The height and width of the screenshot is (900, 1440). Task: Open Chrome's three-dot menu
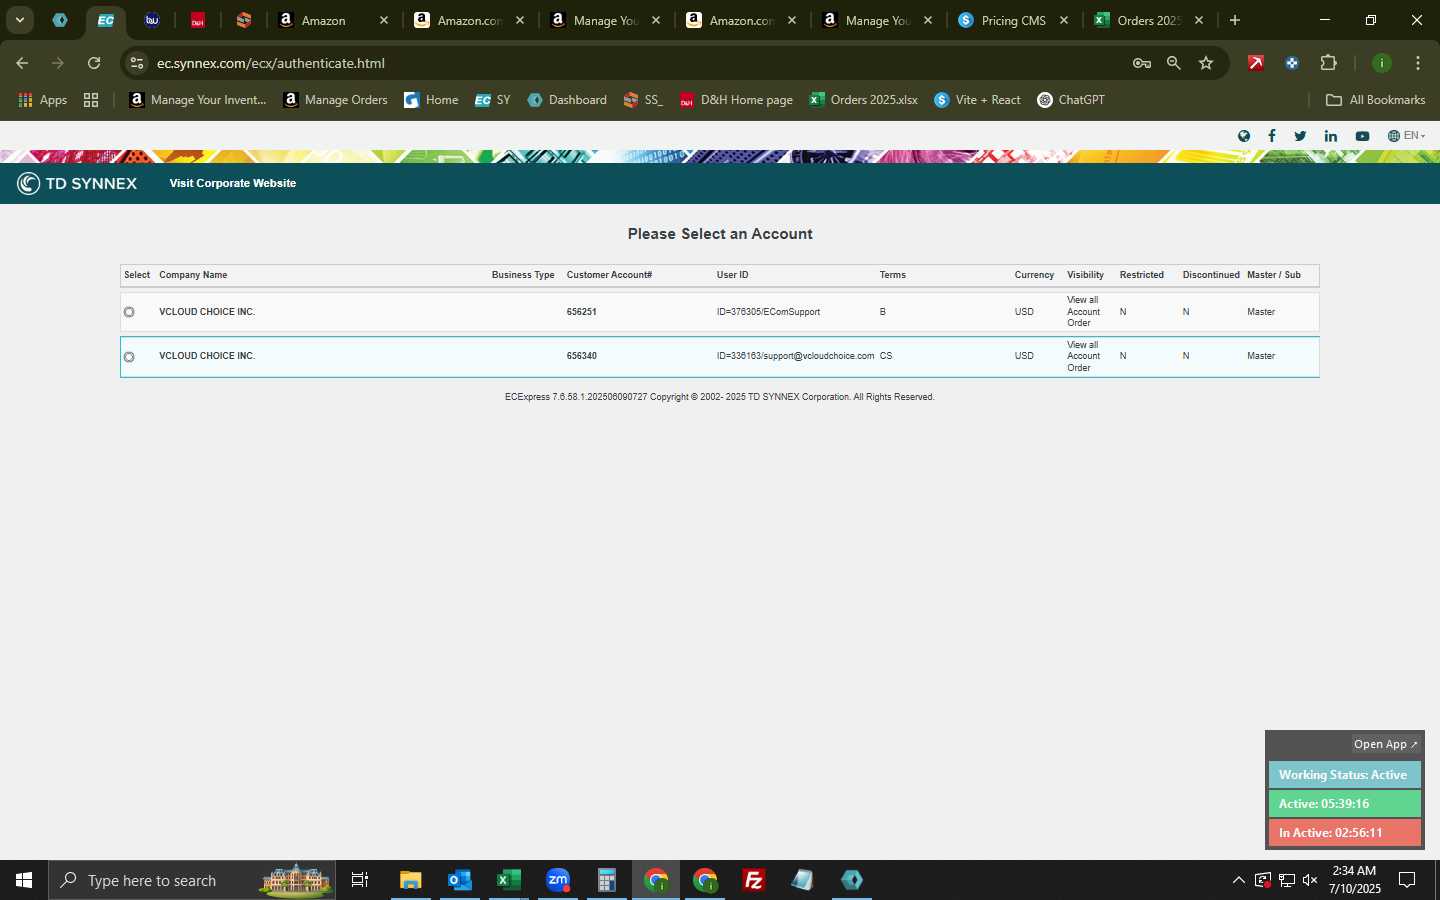pyautogui.click(x=1418, y=63)
